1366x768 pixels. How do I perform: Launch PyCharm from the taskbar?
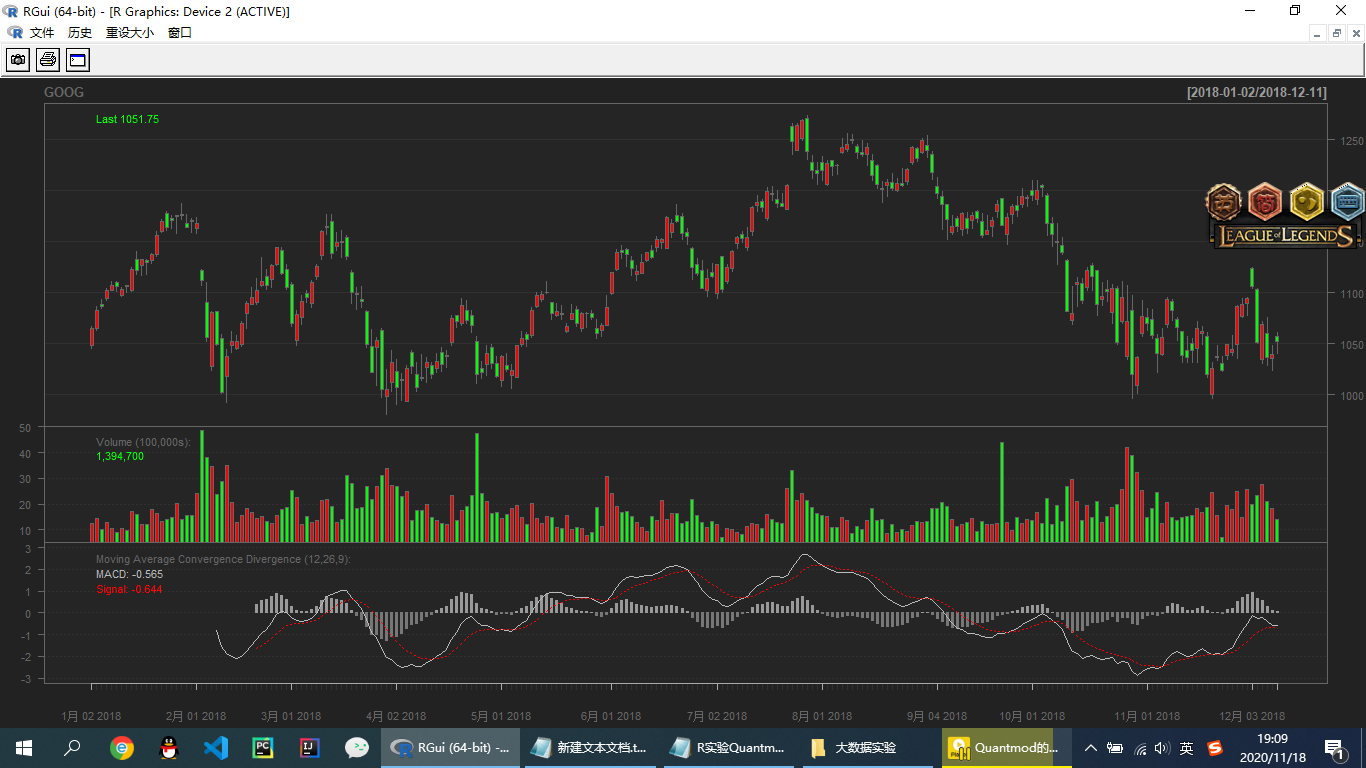(263, 748)
